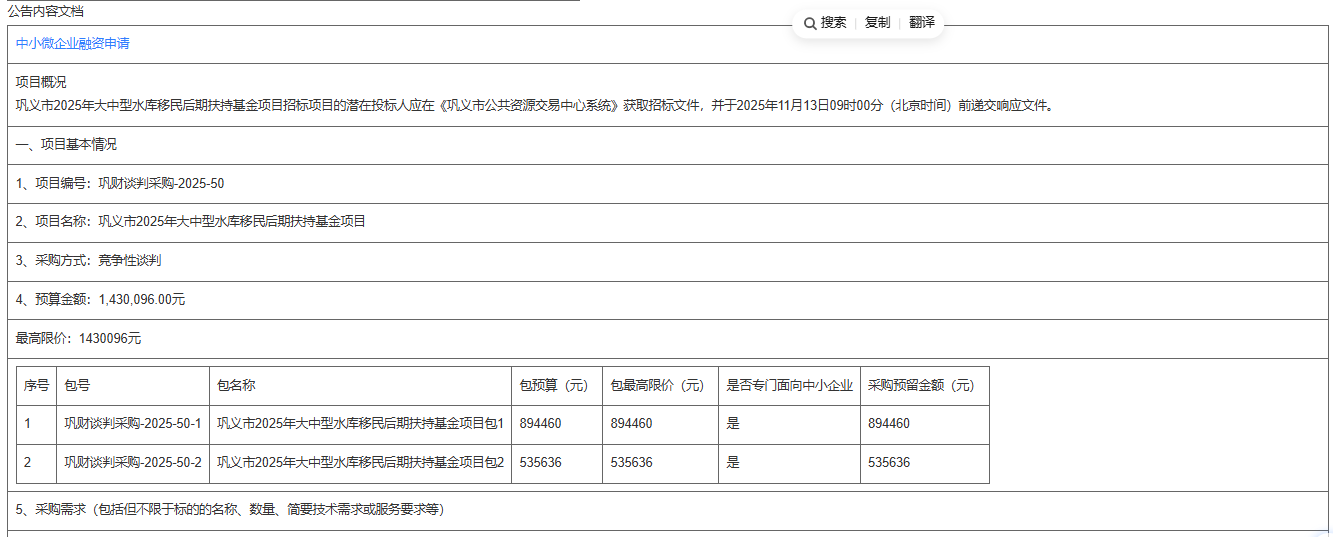Screen dimensions: 1333x537
Task: Click the 采购预留金额（元） column header
Action: [920, 386]
